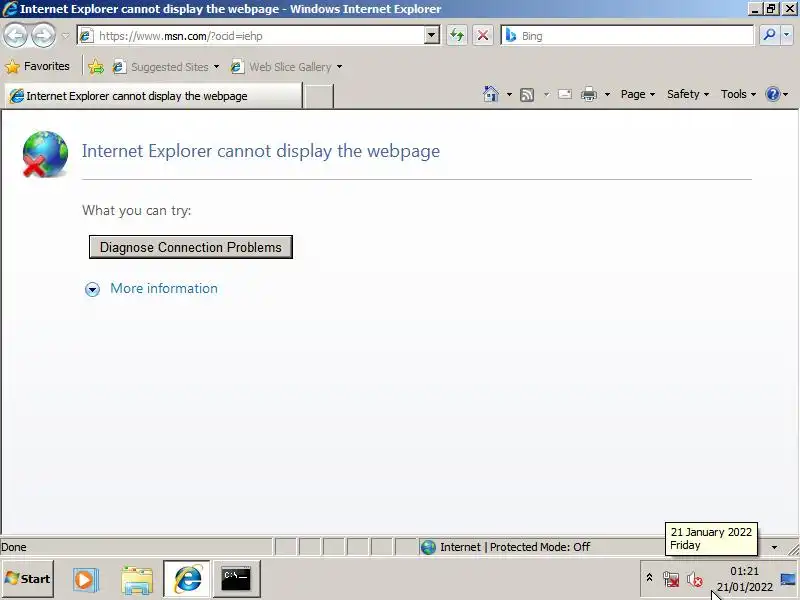The image size is (800, 600).
Task: Open search provider options dropdown arrow
Action: (787, 35)
